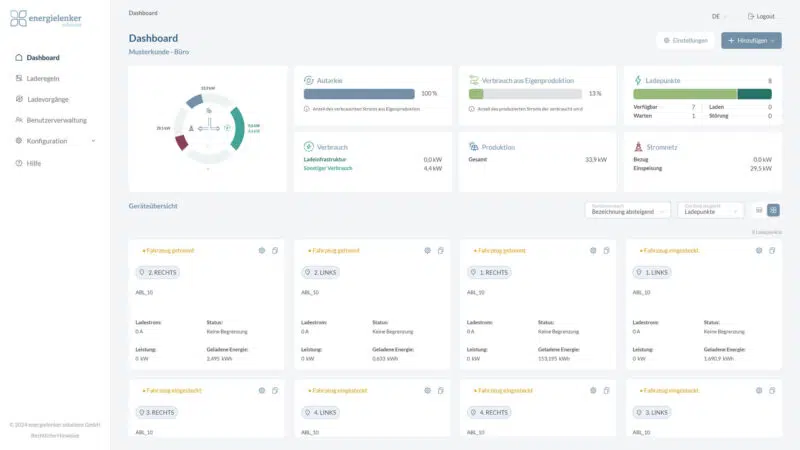The height and width of the screenshot is (450, 800).
Task: Click the Autarkie info icon
Action: (305, 108)
